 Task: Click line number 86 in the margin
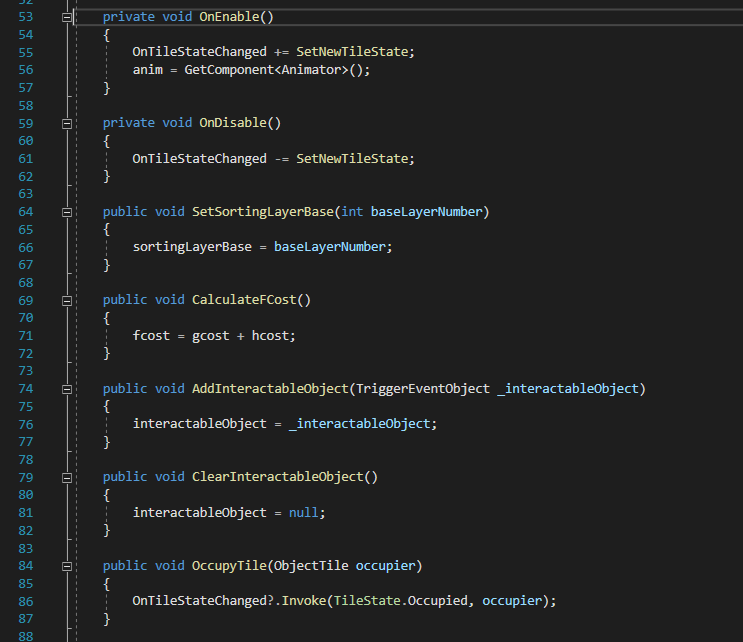pos(25,600)
